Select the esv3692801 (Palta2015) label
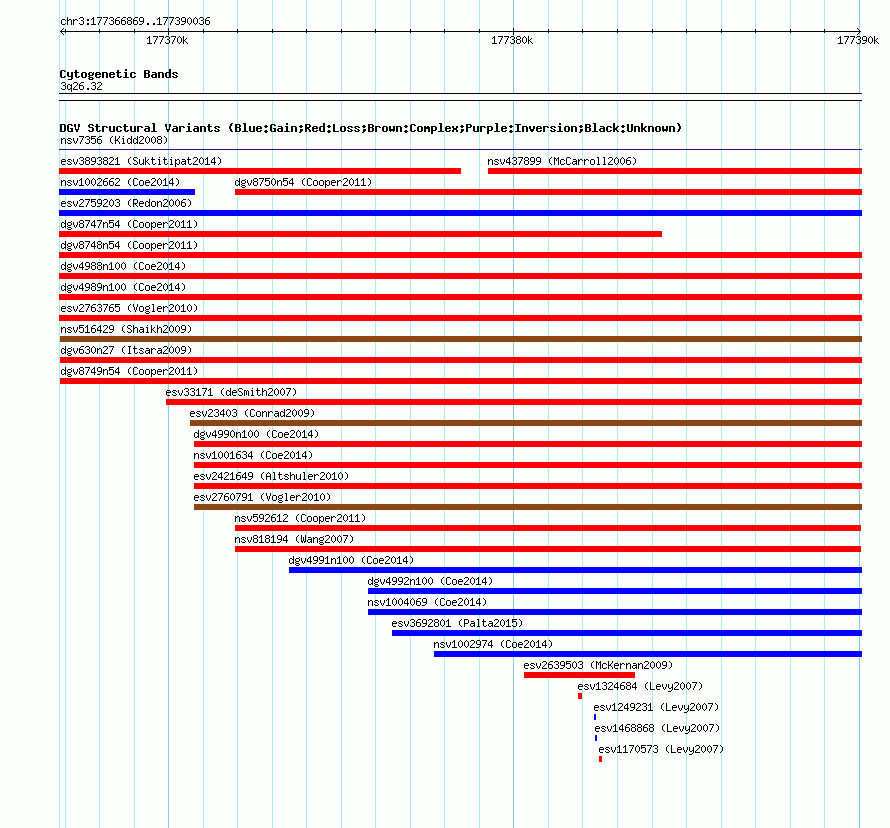This screenshot has height=828, width=890. point(457,623)
